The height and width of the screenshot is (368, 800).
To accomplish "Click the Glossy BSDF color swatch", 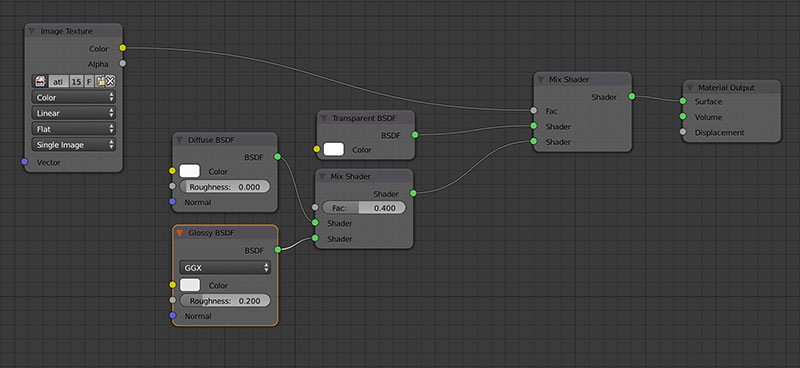I will click(189, 285).
